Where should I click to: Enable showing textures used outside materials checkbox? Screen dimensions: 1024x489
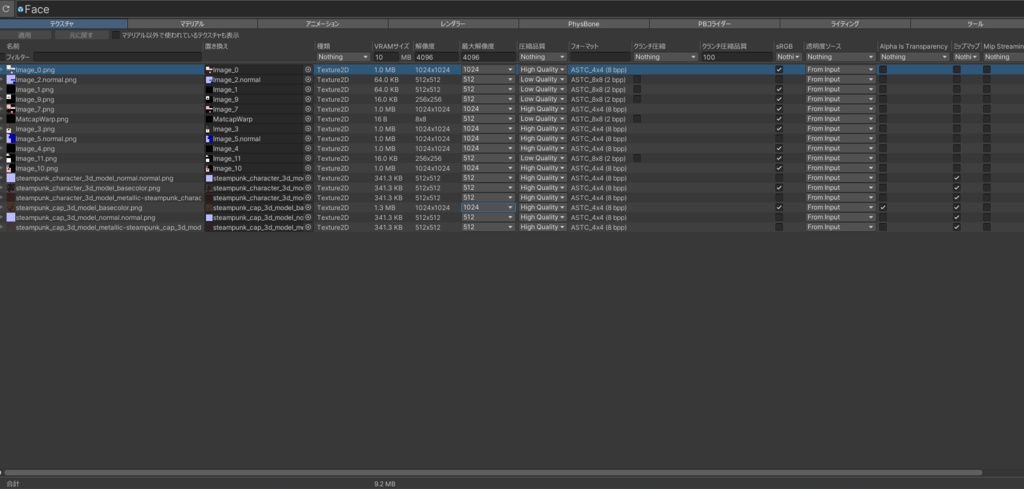point(116,35)
